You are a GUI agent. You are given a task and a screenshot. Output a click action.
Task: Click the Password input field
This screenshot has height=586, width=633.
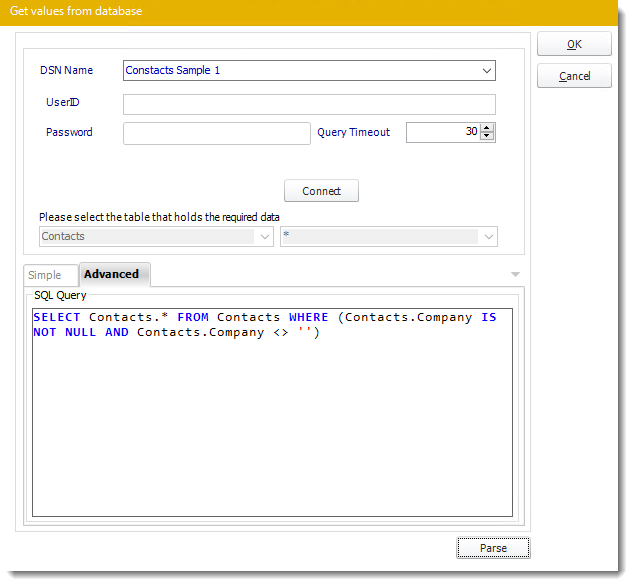[217, 134]
